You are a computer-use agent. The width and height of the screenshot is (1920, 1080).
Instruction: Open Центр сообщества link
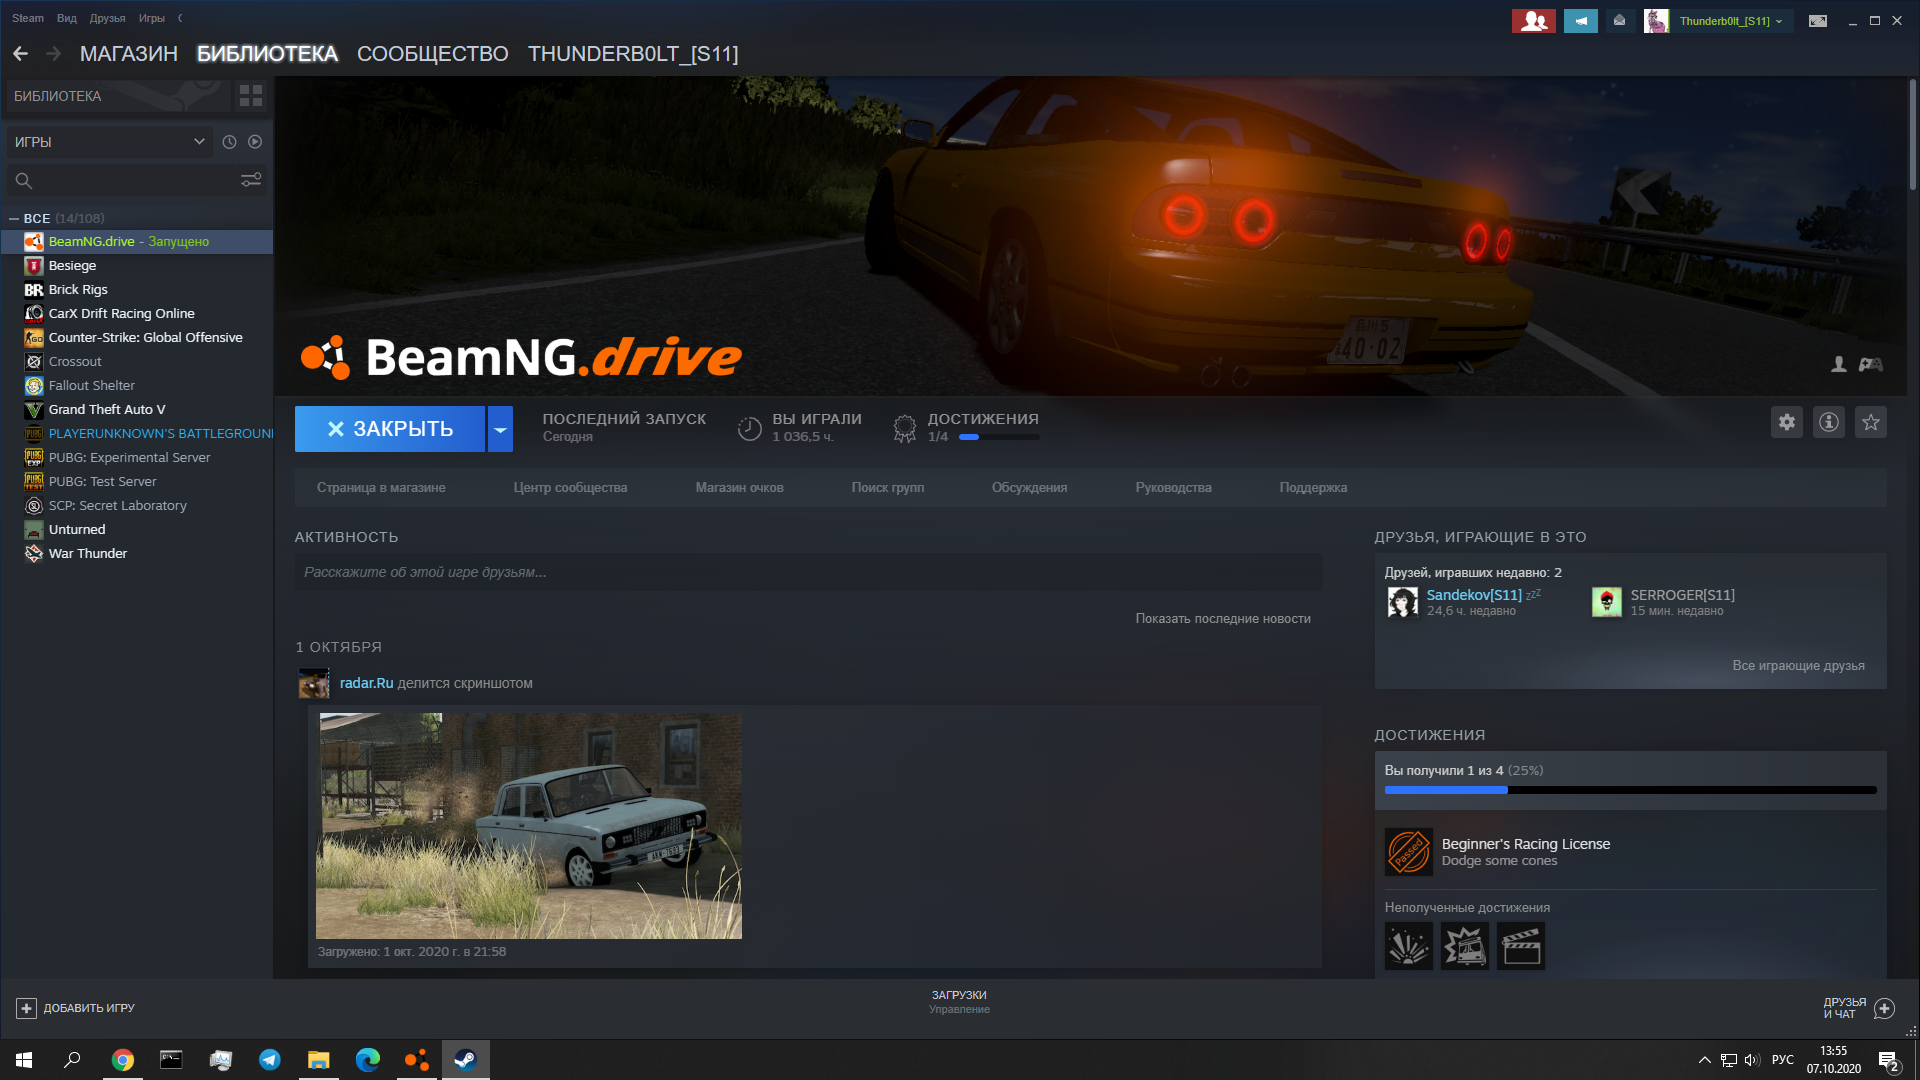[570, 488]
